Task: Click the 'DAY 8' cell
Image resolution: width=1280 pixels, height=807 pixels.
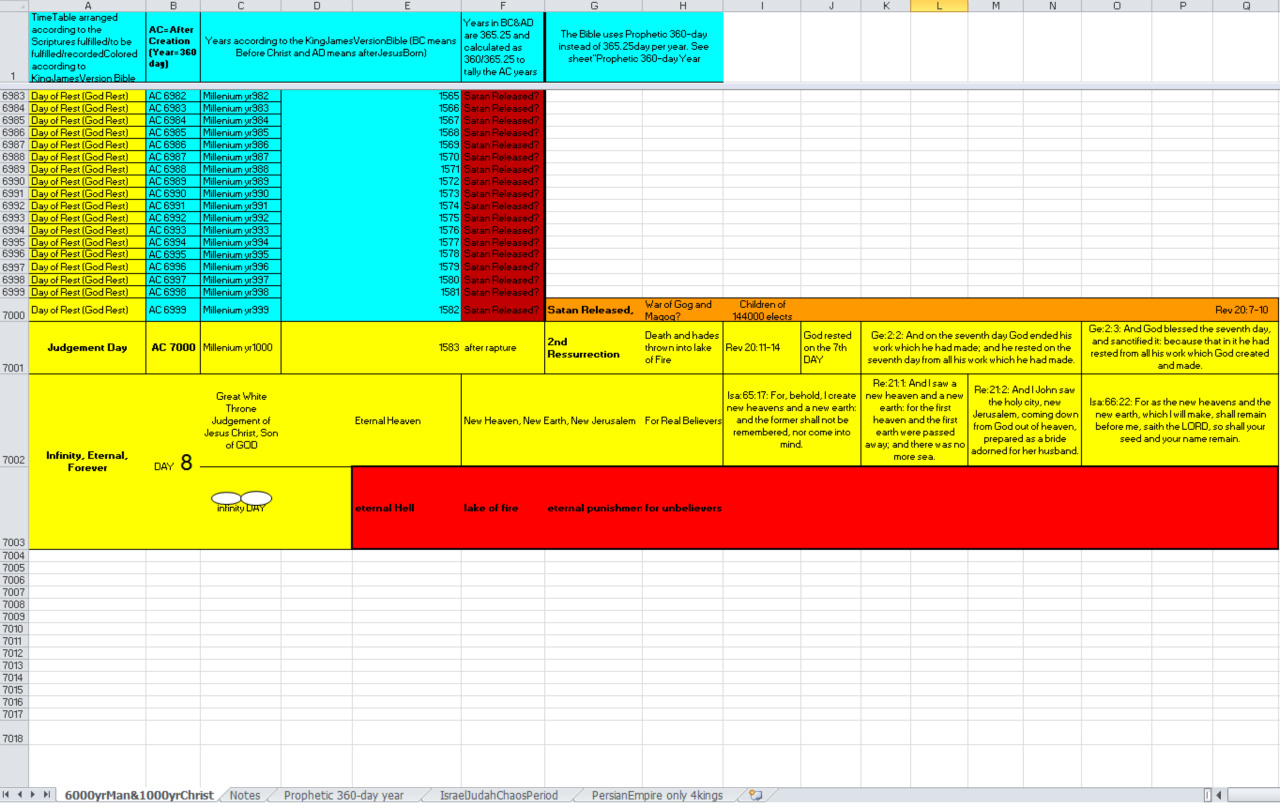Action: [x=173, y=463]
